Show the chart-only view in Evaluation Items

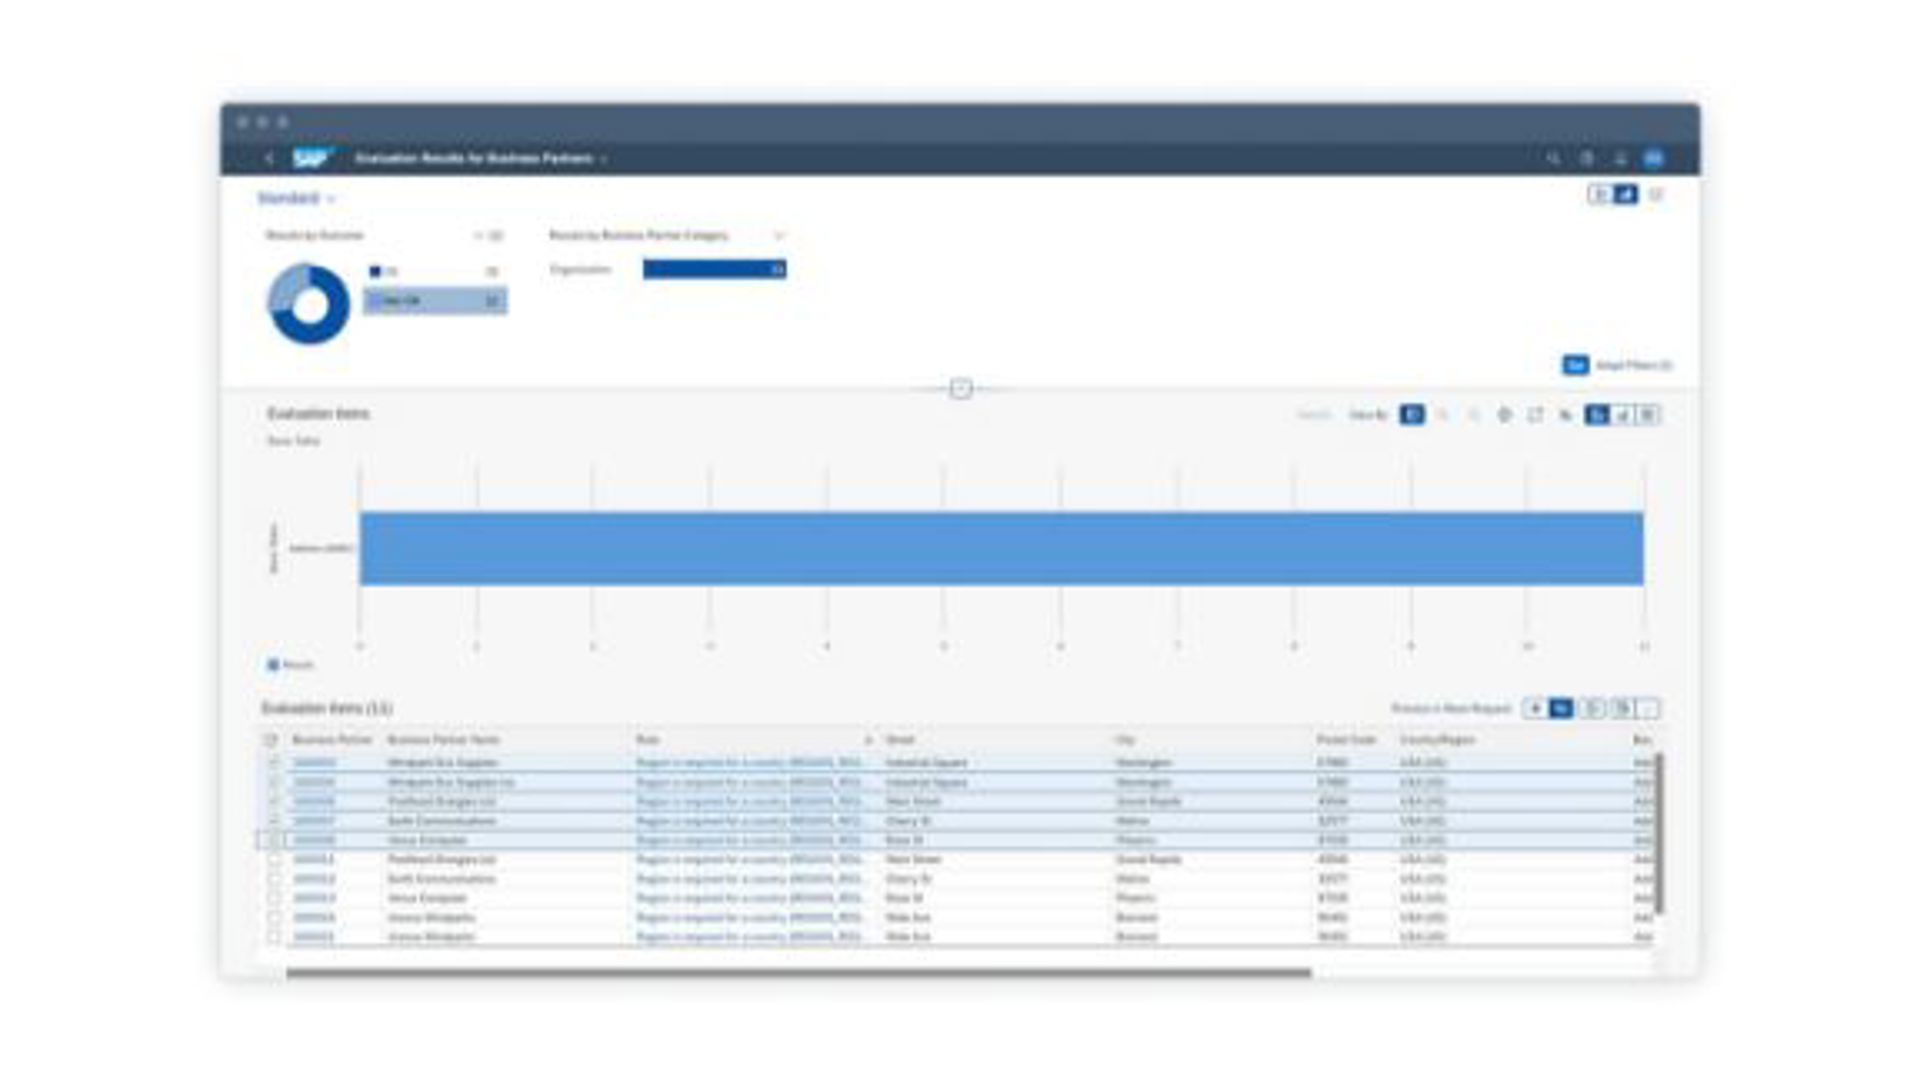(x=1622, y=415)
